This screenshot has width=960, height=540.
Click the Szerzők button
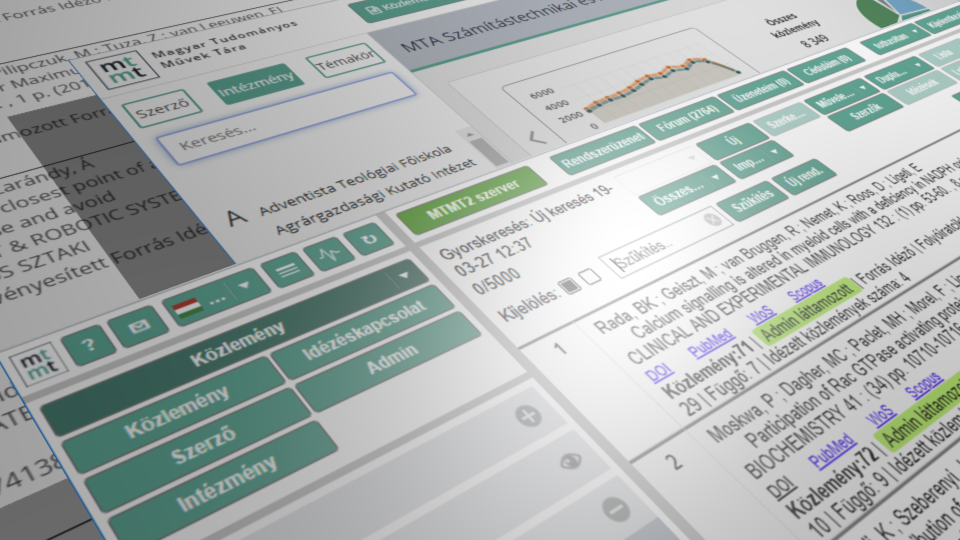click(x=866, y=111)
